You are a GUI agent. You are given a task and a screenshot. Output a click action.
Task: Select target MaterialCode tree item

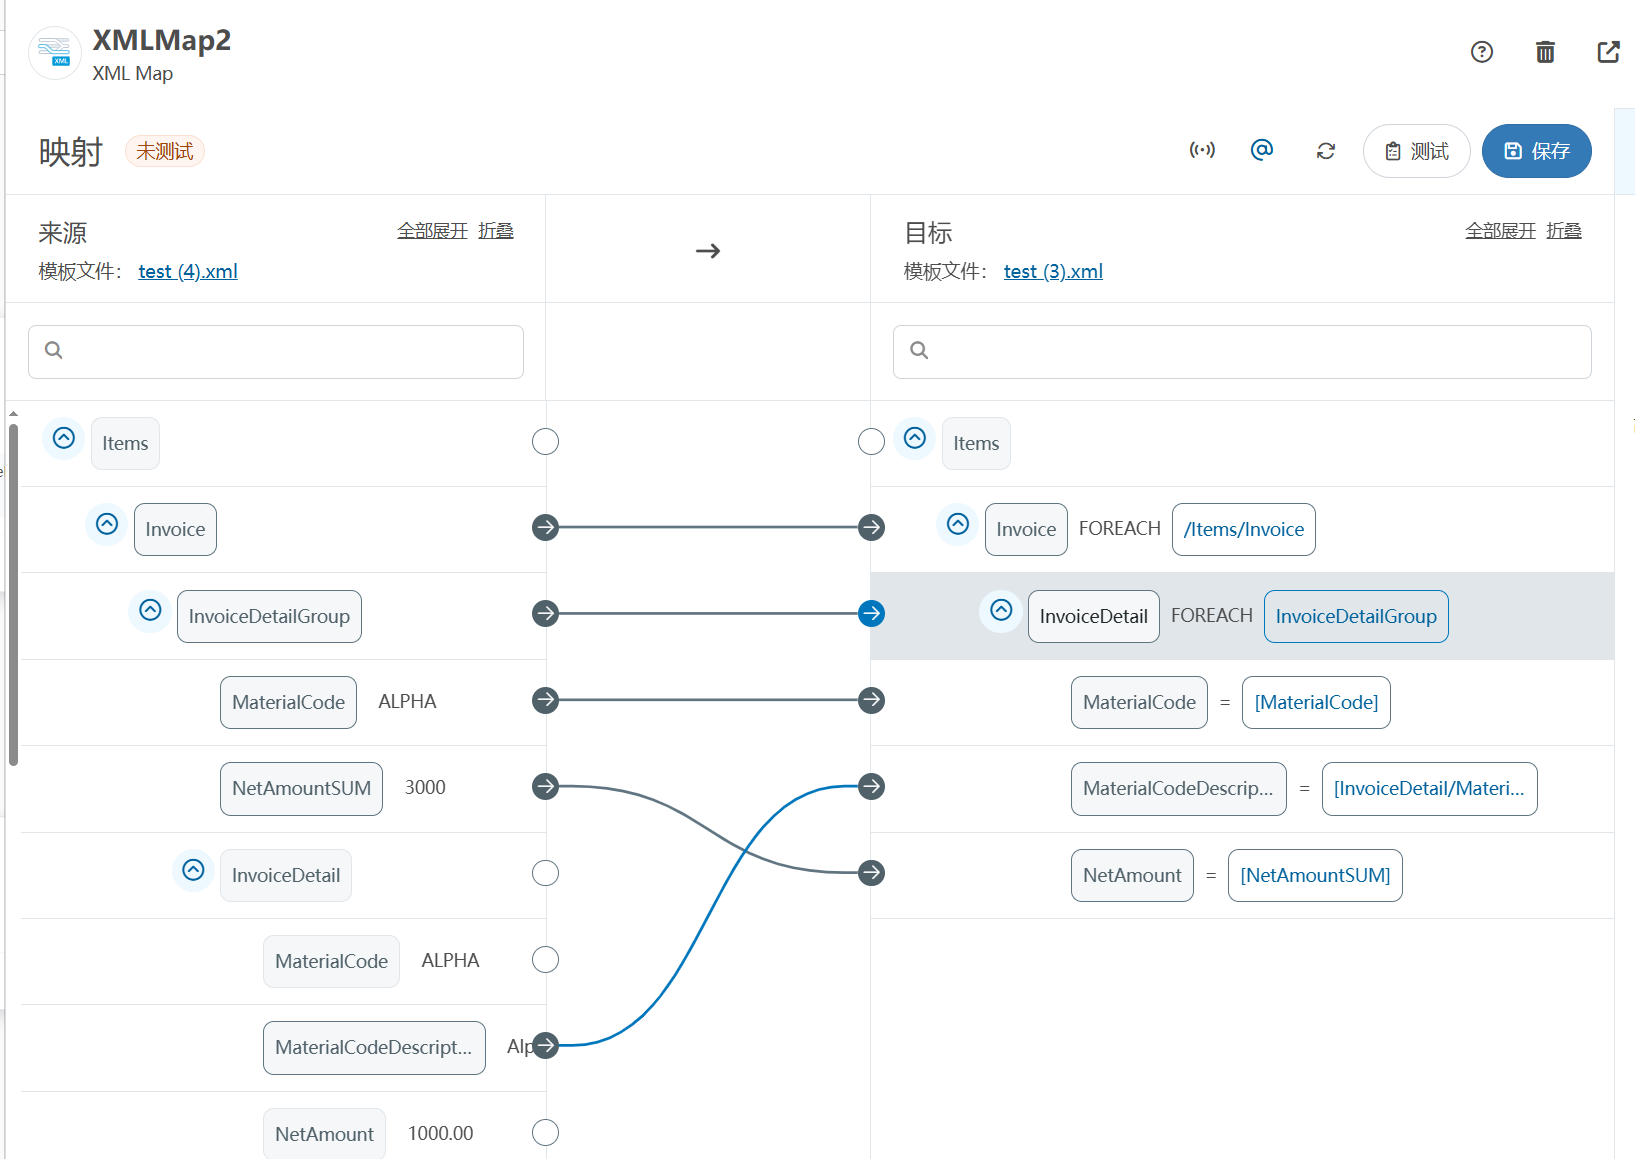[1138, 703]
